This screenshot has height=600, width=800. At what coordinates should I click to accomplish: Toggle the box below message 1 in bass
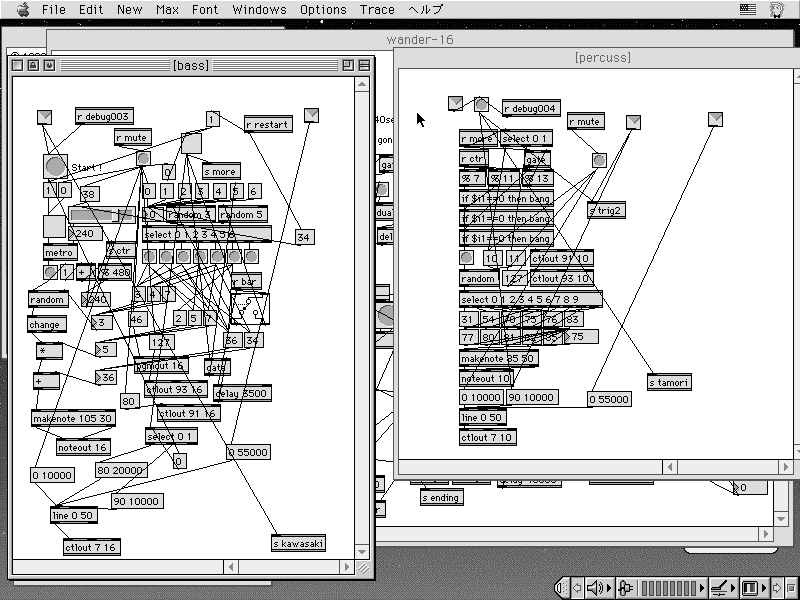[x=191, y=143]
